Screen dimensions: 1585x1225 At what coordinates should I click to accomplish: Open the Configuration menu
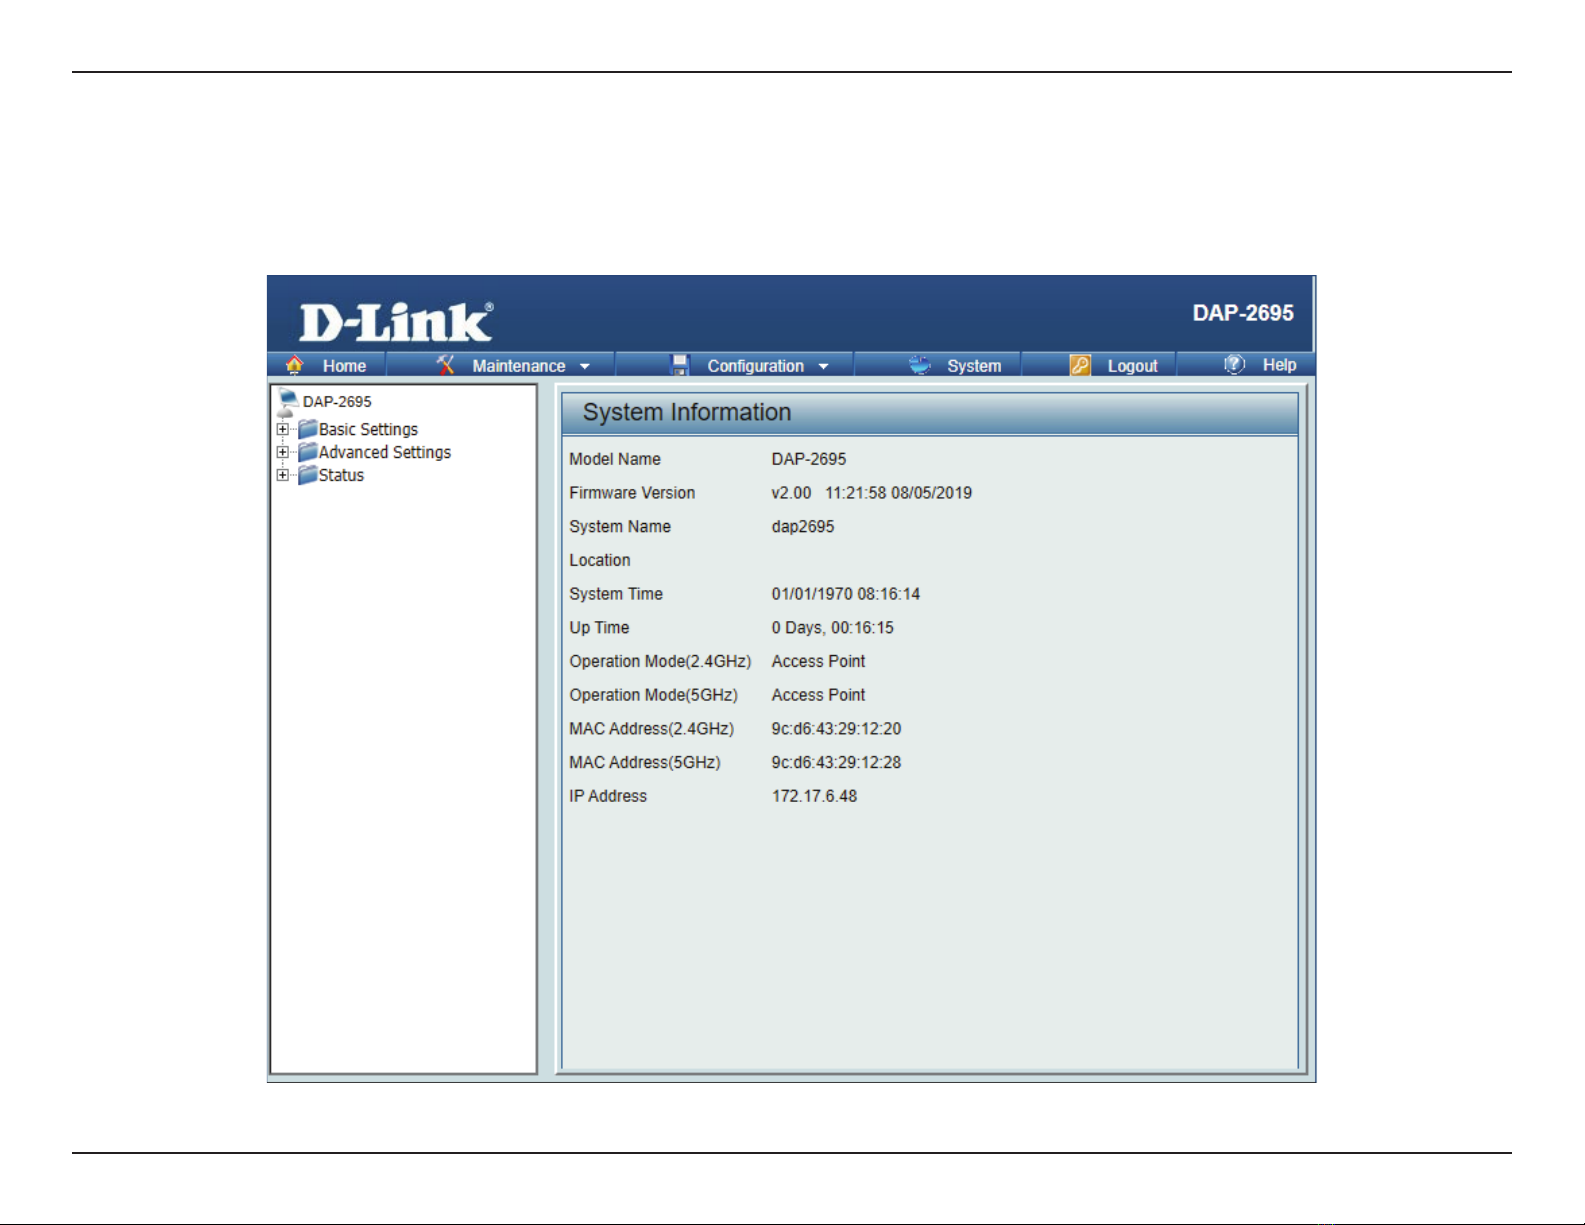click(x=756, y=366)
